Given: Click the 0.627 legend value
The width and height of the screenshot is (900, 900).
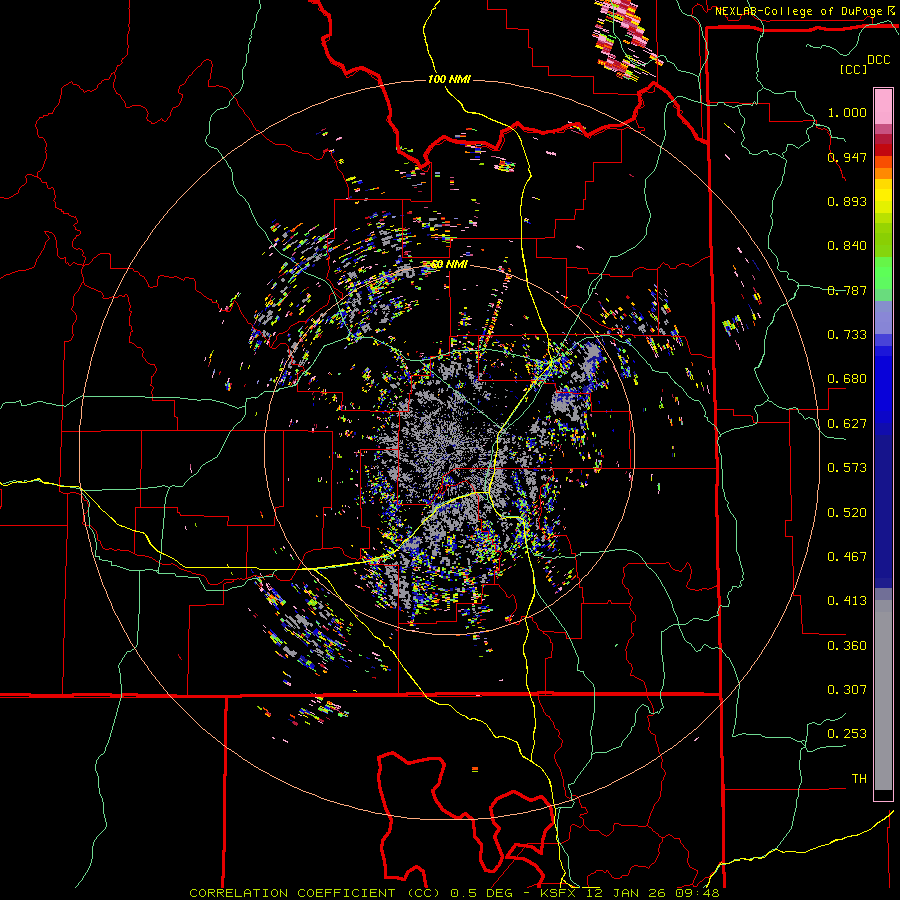Looking at the screenshot, I should (x=847, y=424).
